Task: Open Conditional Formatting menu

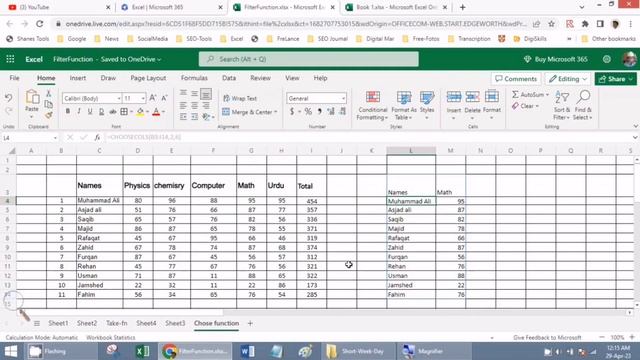Action: (x=372, y=105)
